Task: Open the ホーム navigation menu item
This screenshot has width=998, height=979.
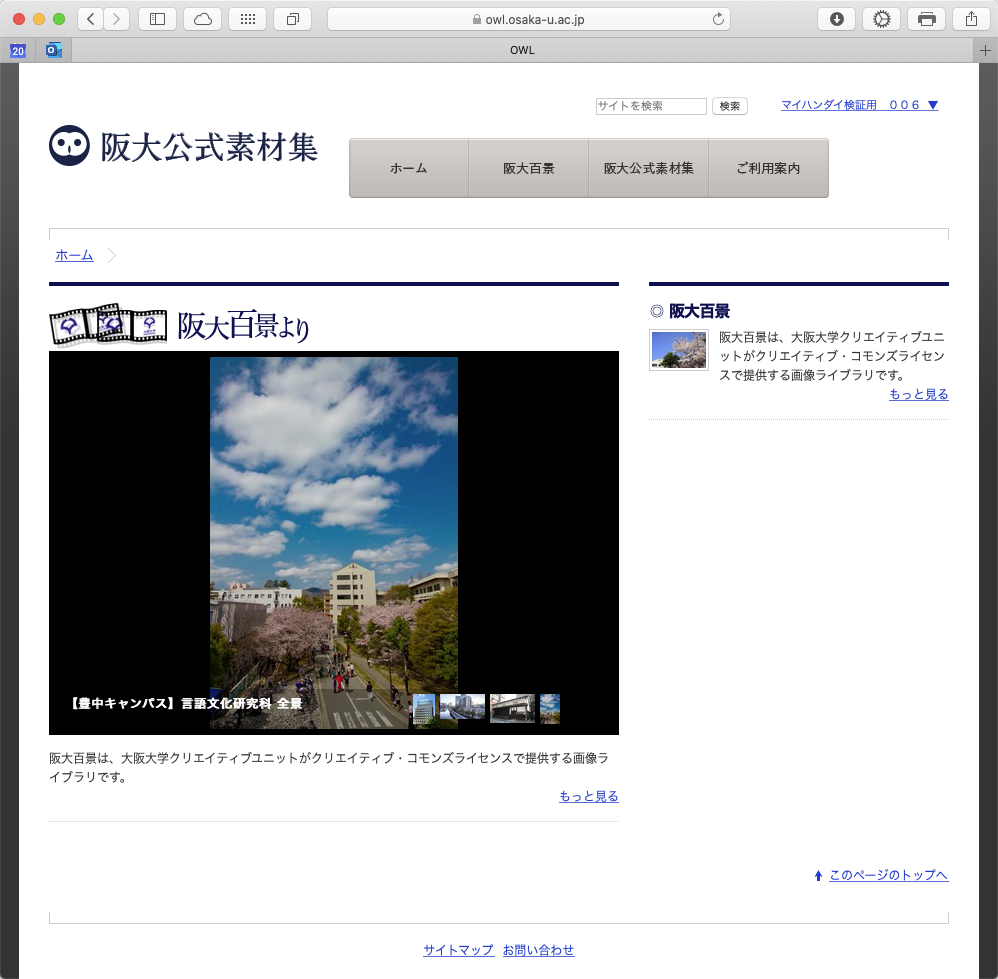Action: point(409,168)
